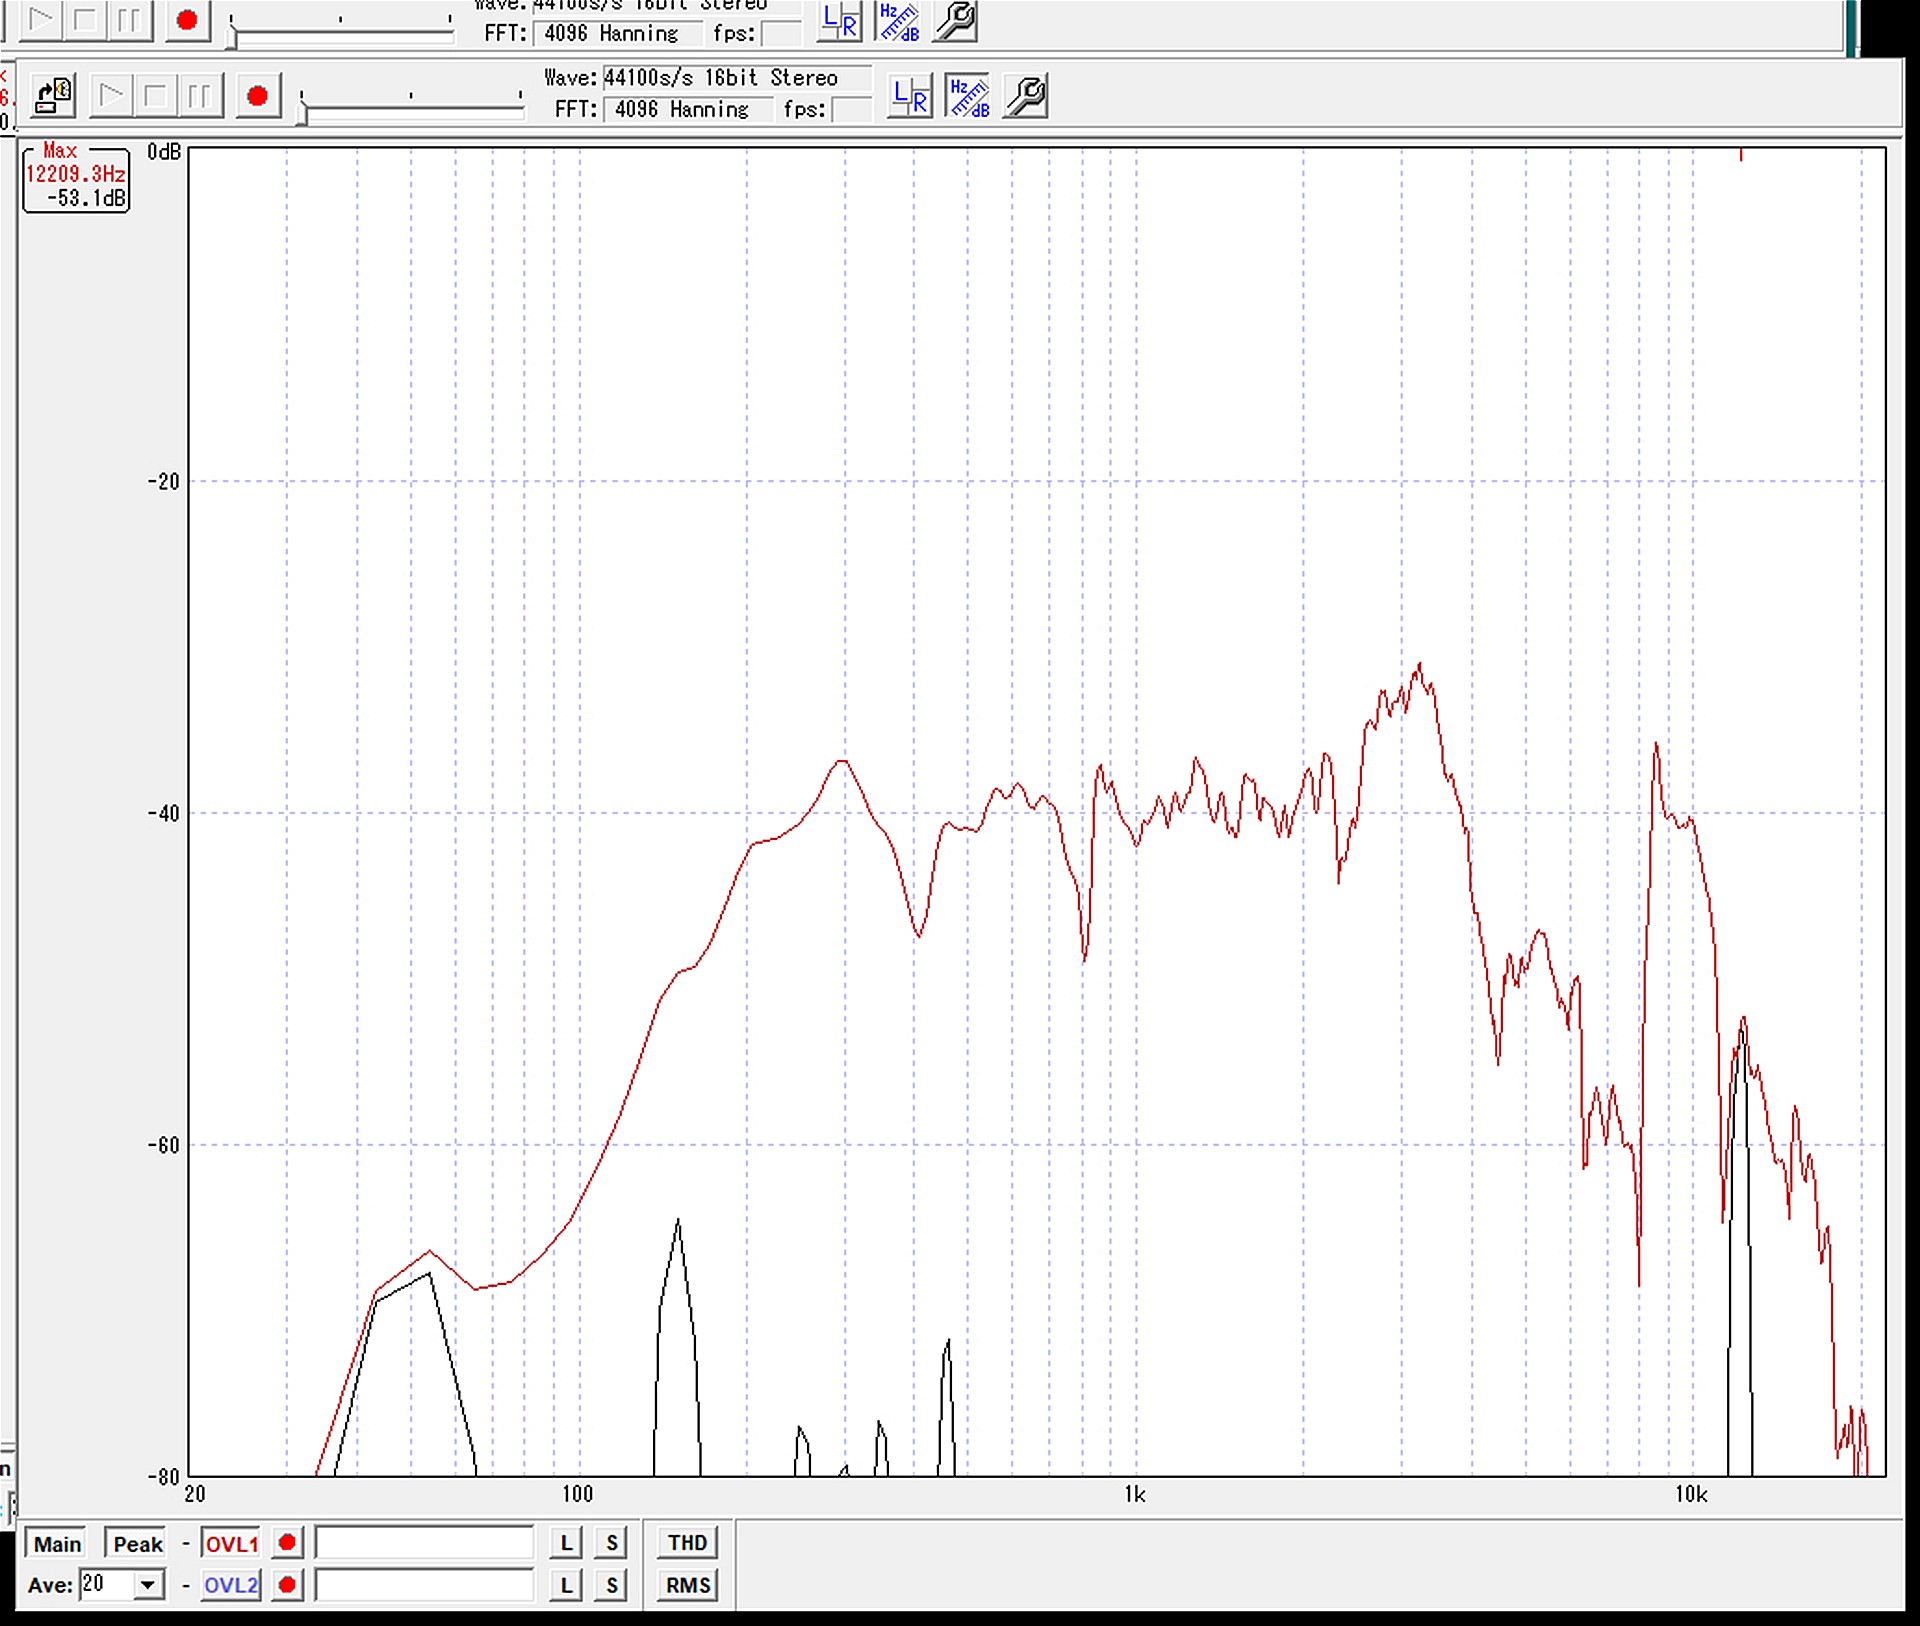
Task: Select the Peak hold button
Action: (137, 1544)
